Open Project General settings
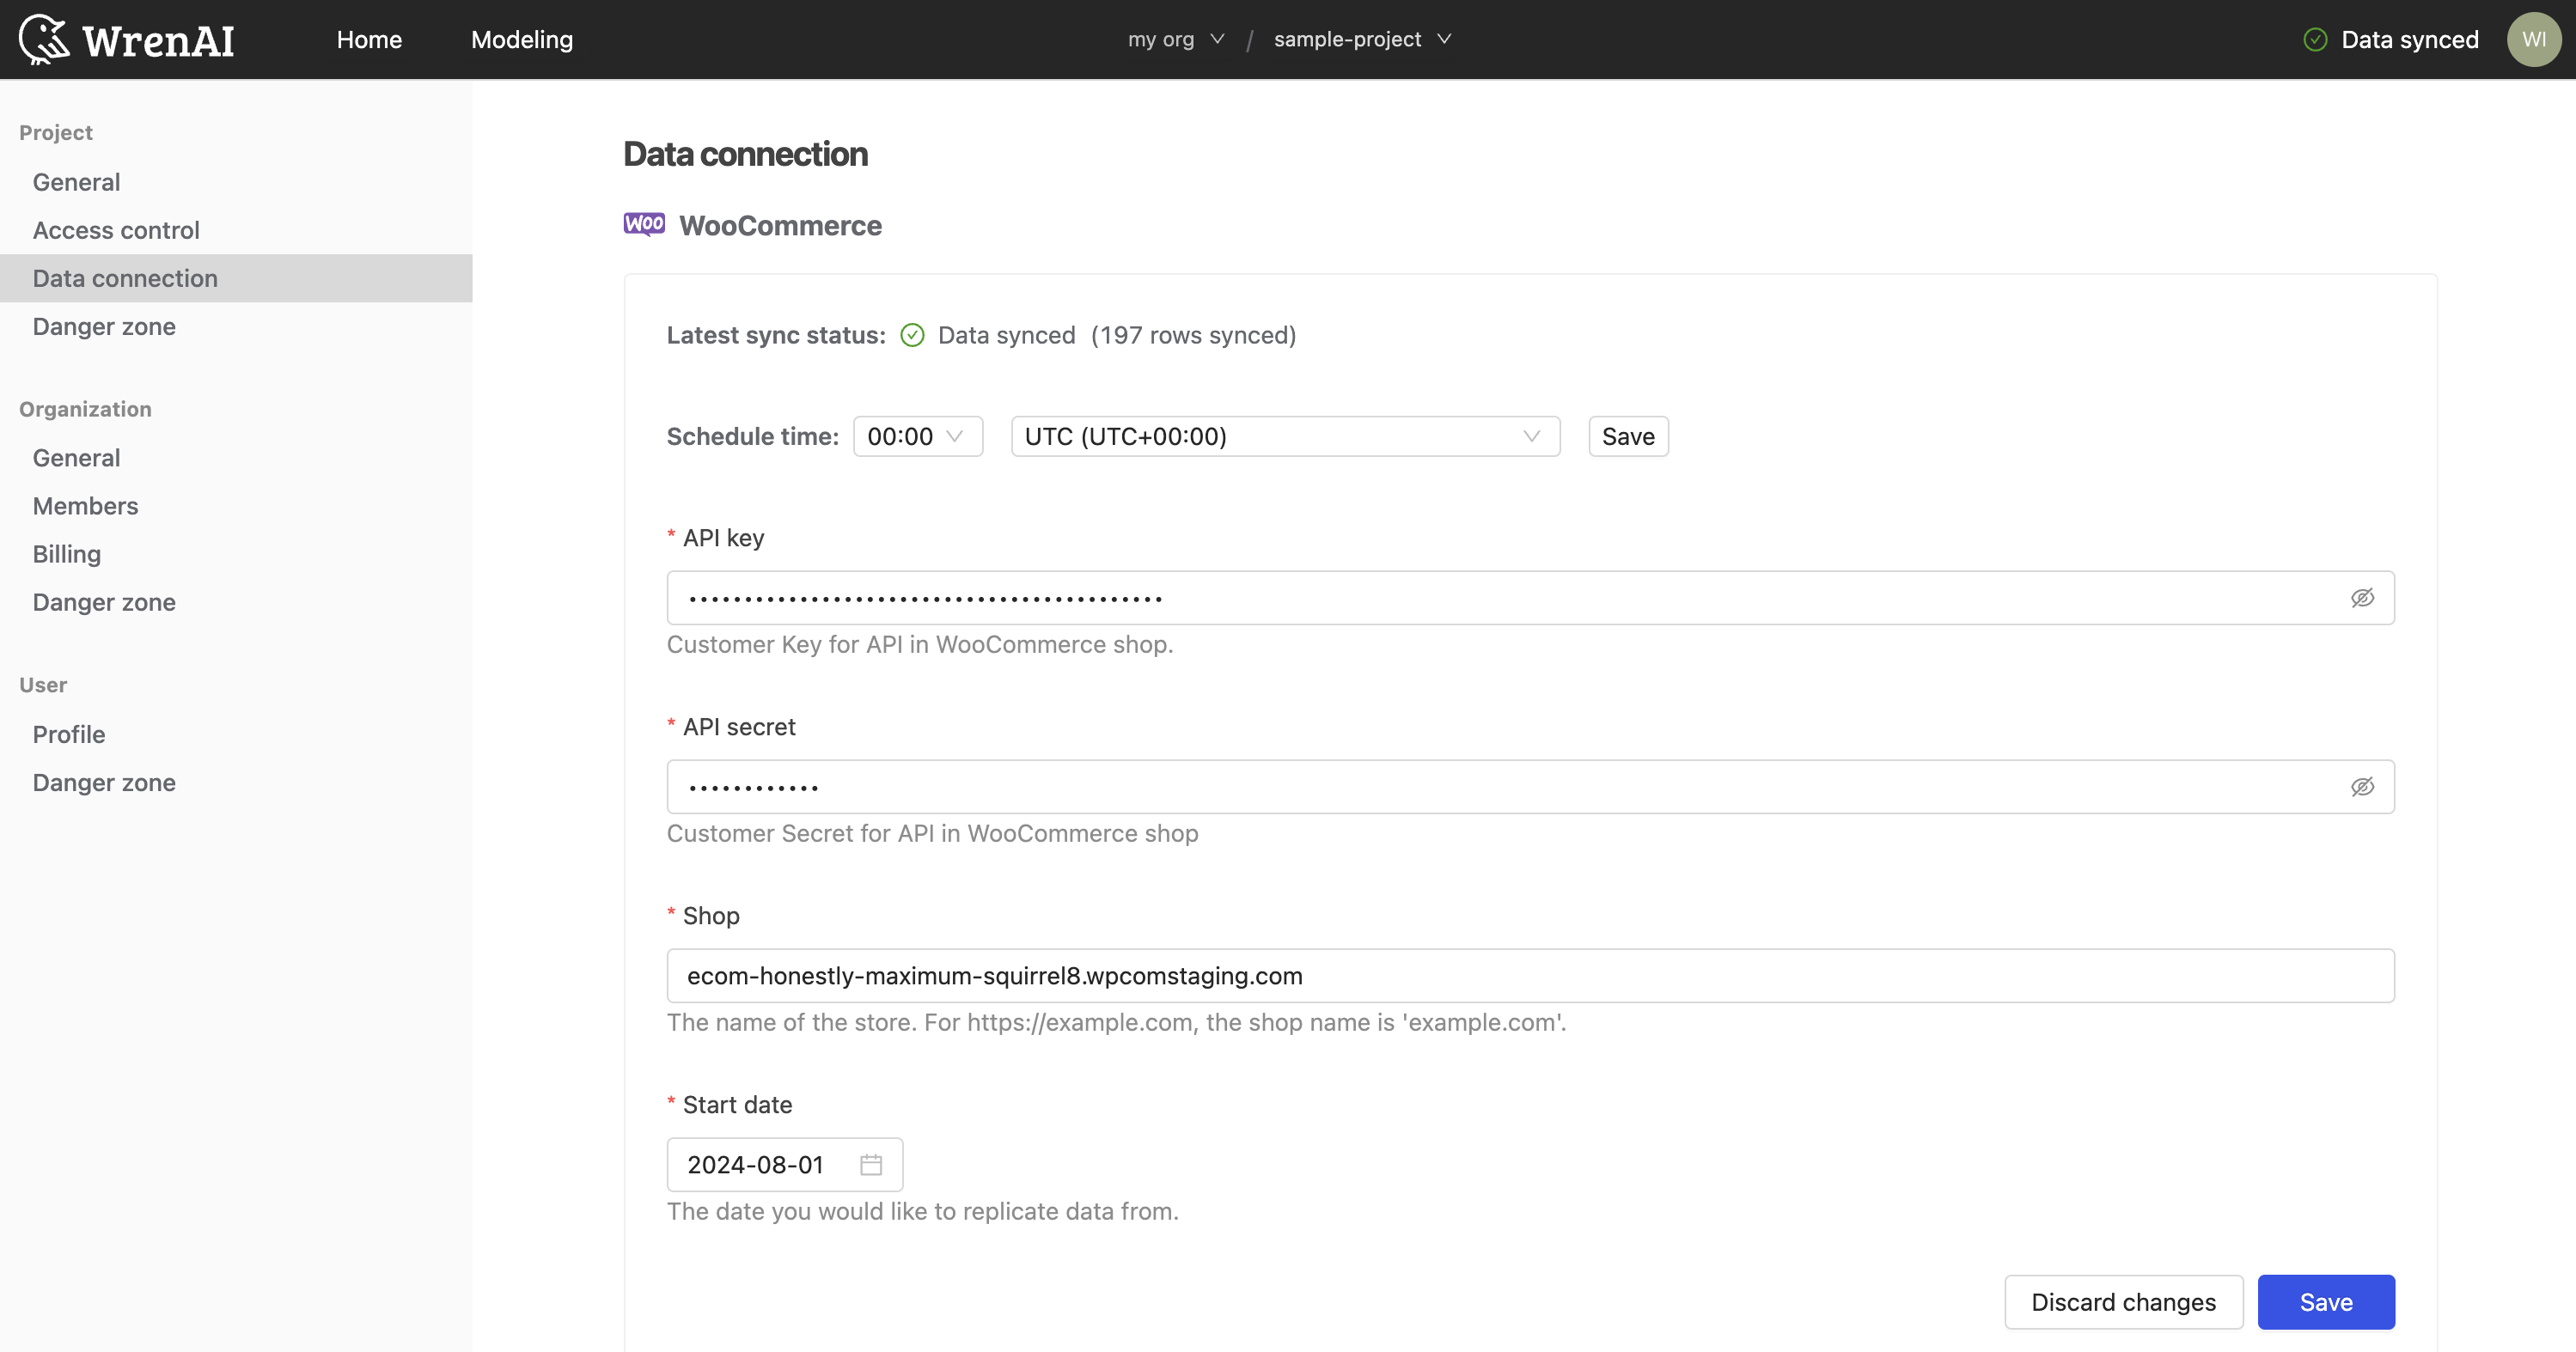Screen dimensions: 2576x1352 coord(236,182)
